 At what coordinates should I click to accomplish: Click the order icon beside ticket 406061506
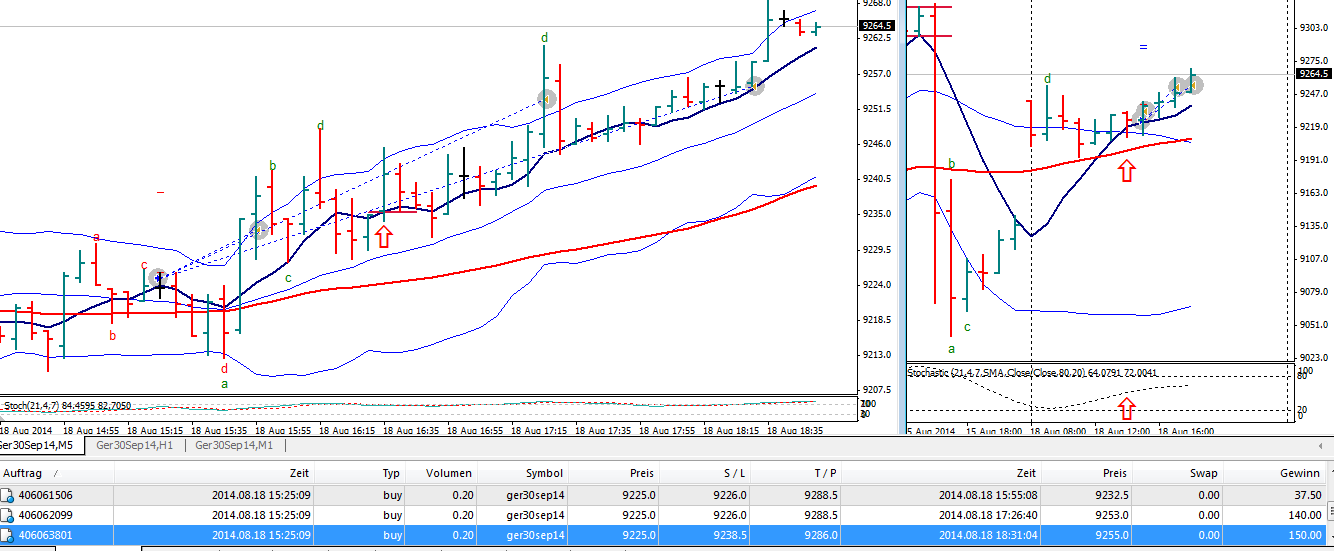(x=8, y=495)
